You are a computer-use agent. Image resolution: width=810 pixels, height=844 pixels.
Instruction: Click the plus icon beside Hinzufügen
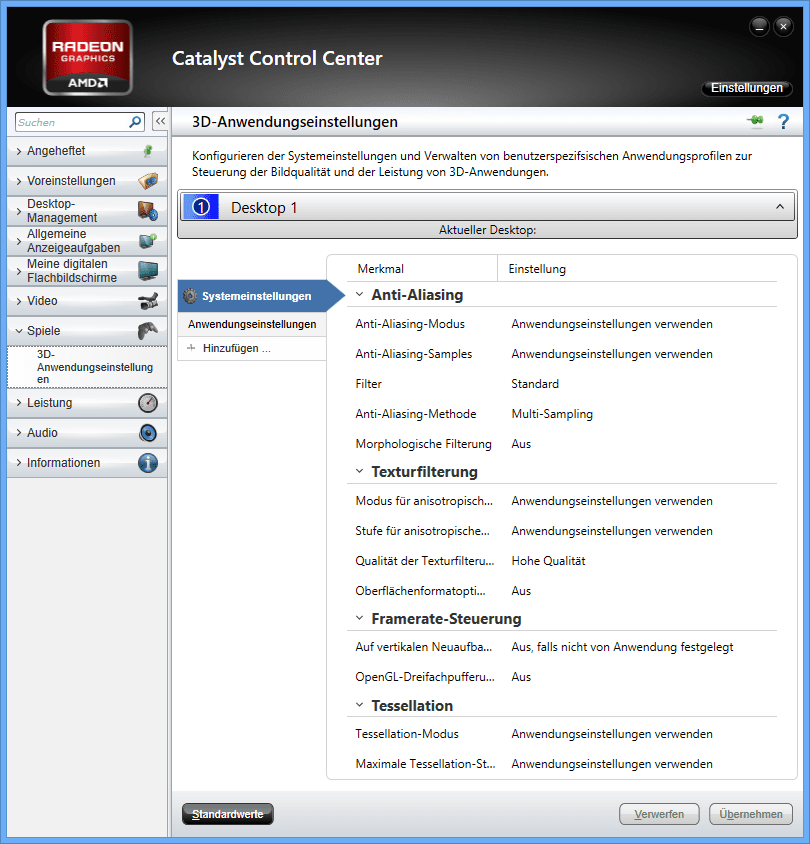tap(191, 348)
